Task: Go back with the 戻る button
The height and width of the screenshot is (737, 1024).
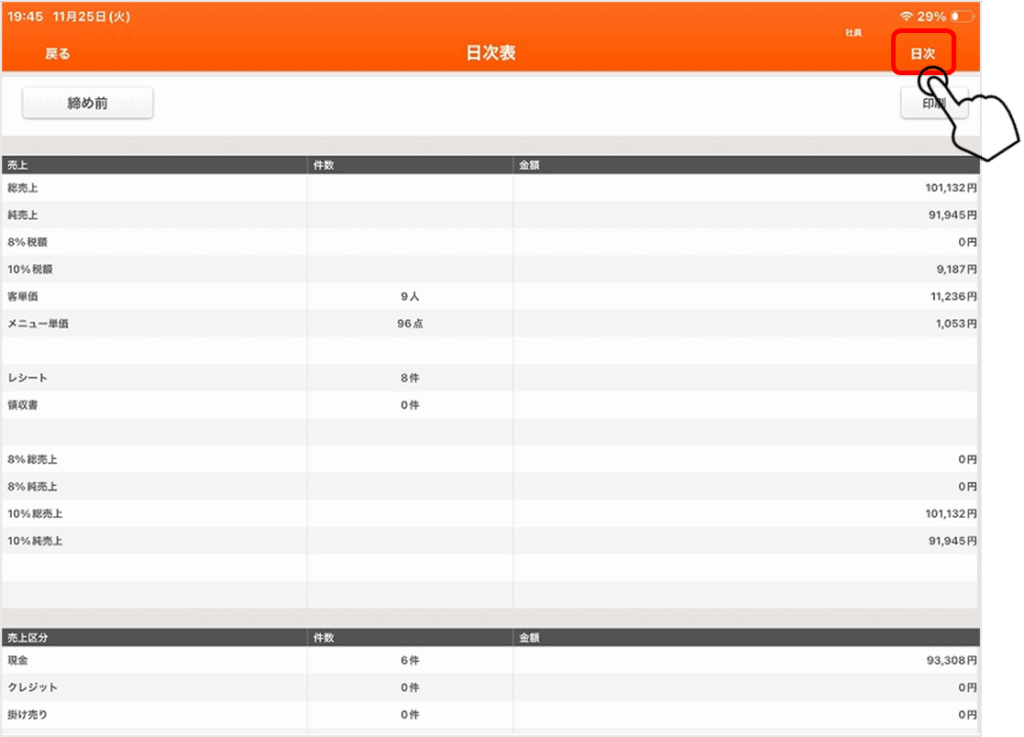Action: point(58,54)
